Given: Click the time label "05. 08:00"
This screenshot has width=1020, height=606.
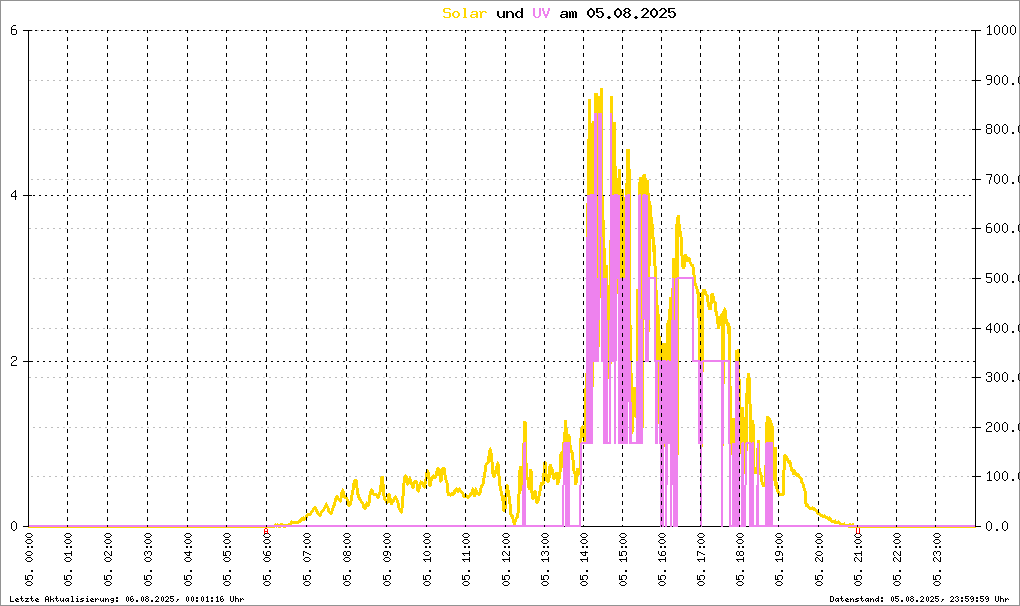Looking at the screenshot, I should tap(346, 560).
